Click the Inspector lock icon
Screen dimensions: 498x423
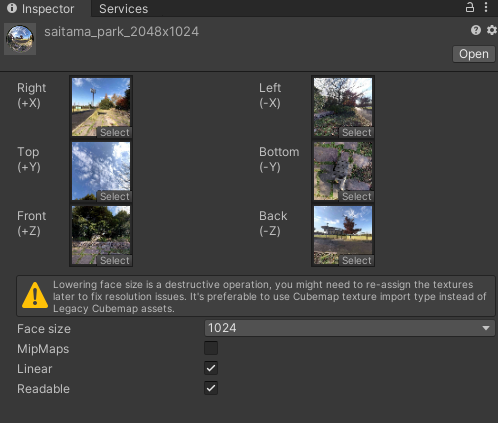[x=470, y=7]
